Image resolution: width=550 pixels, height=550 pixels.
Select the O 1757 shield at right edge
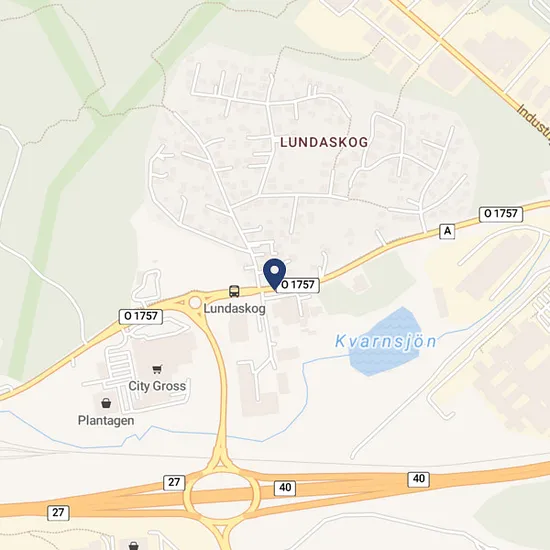(501, 214)
